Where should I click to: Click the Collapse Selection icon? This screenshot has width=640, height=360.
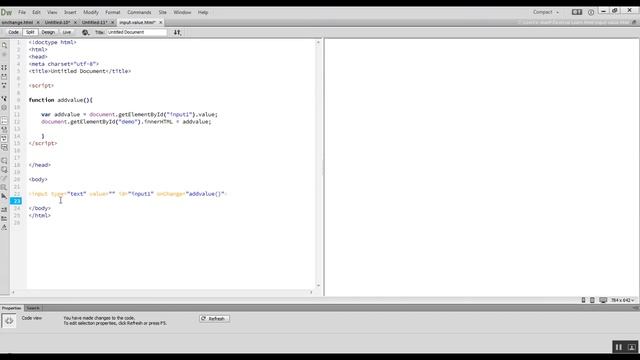(x=4, y=76)
